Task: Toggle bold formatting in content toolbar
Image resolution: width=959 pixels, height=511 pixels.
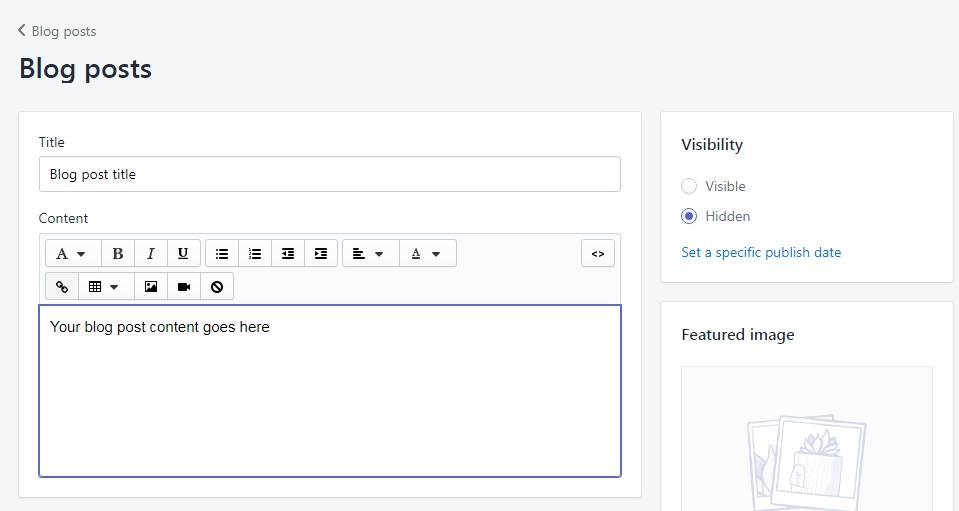Action: pyautogui.click(x=117, y=253)
